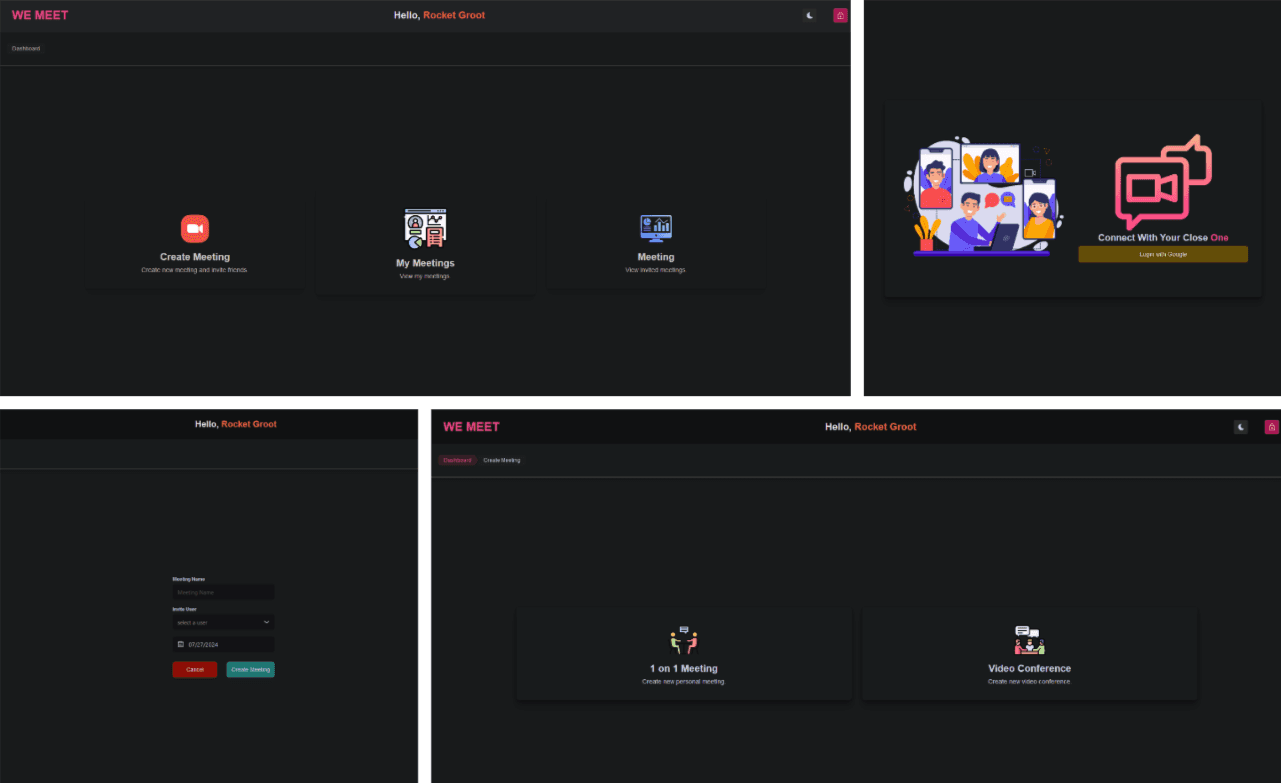Click the pink video chat logo on login screen
1281x783 pixels.
[x=1163, y=182]
